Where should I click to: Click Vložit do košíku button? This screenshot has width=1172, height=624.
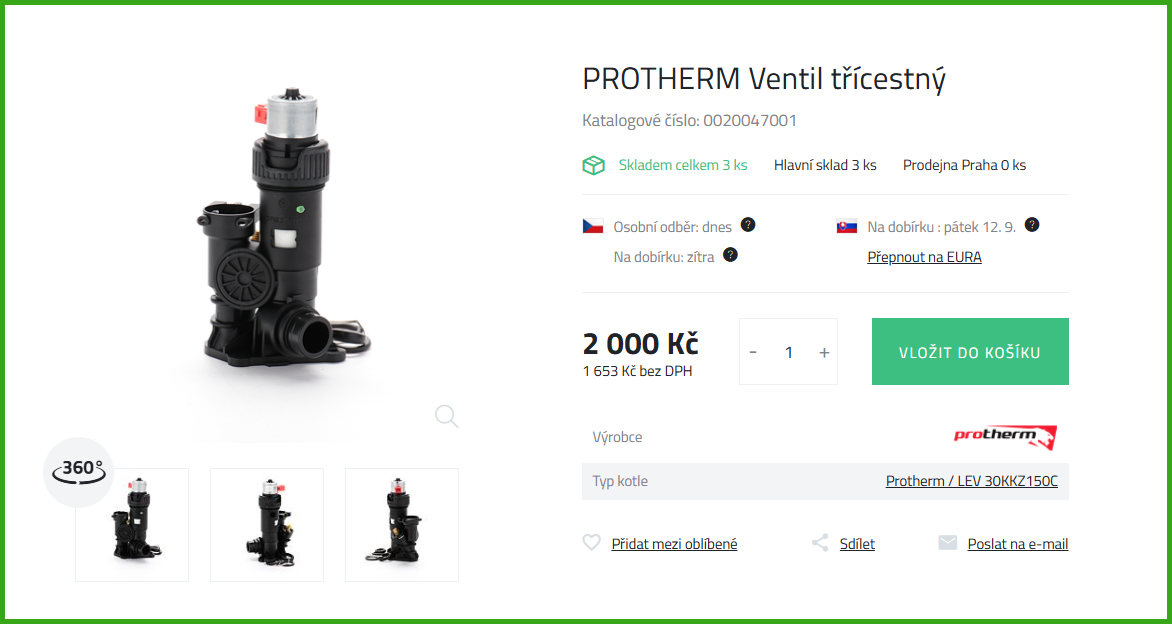970,352
